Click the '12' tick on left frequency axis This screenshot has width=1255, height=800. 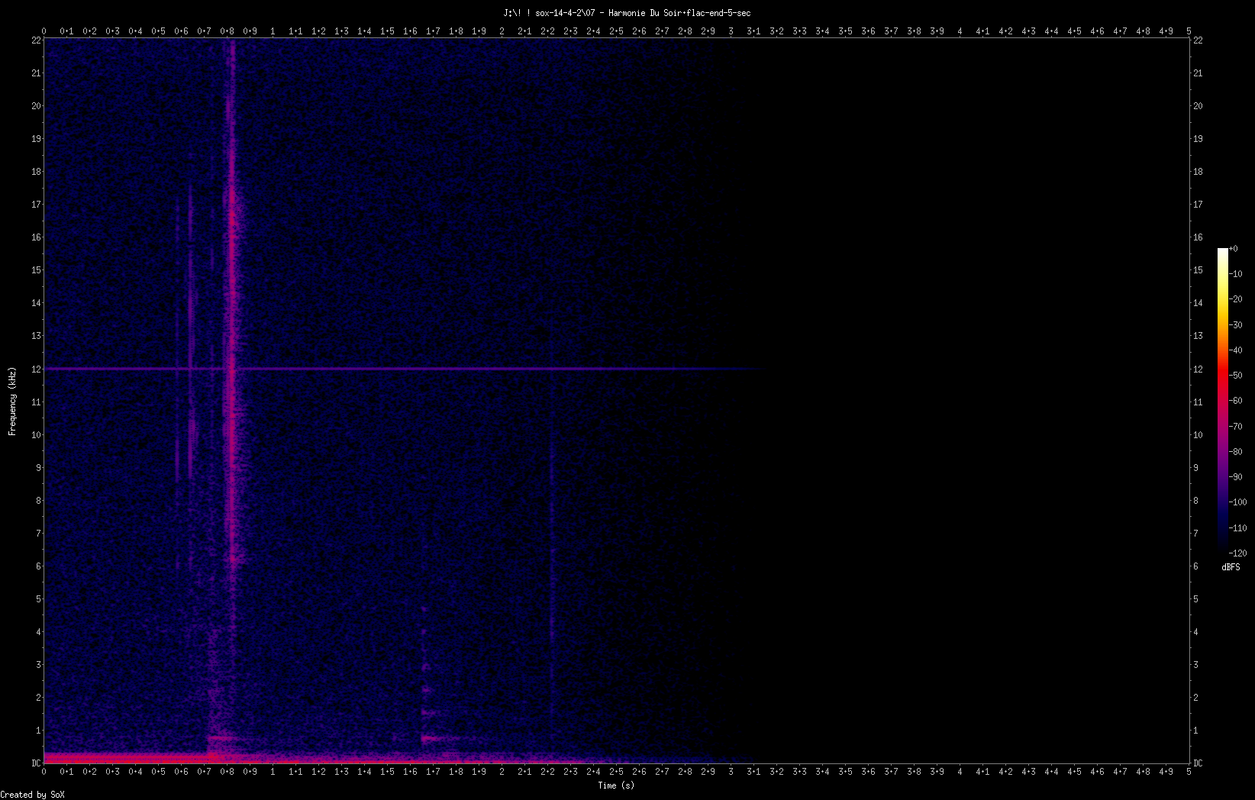(x=35, y=369)
